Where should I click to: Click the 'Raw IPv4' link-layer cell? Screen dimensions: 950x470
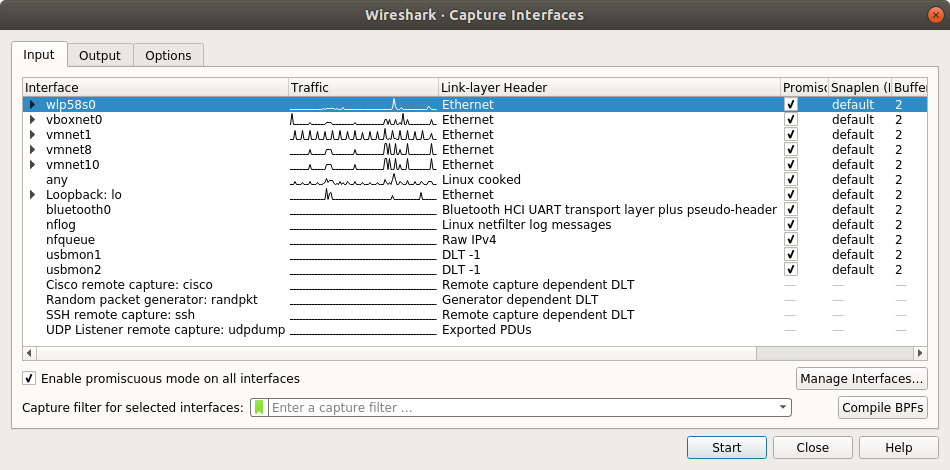point(470,239)
